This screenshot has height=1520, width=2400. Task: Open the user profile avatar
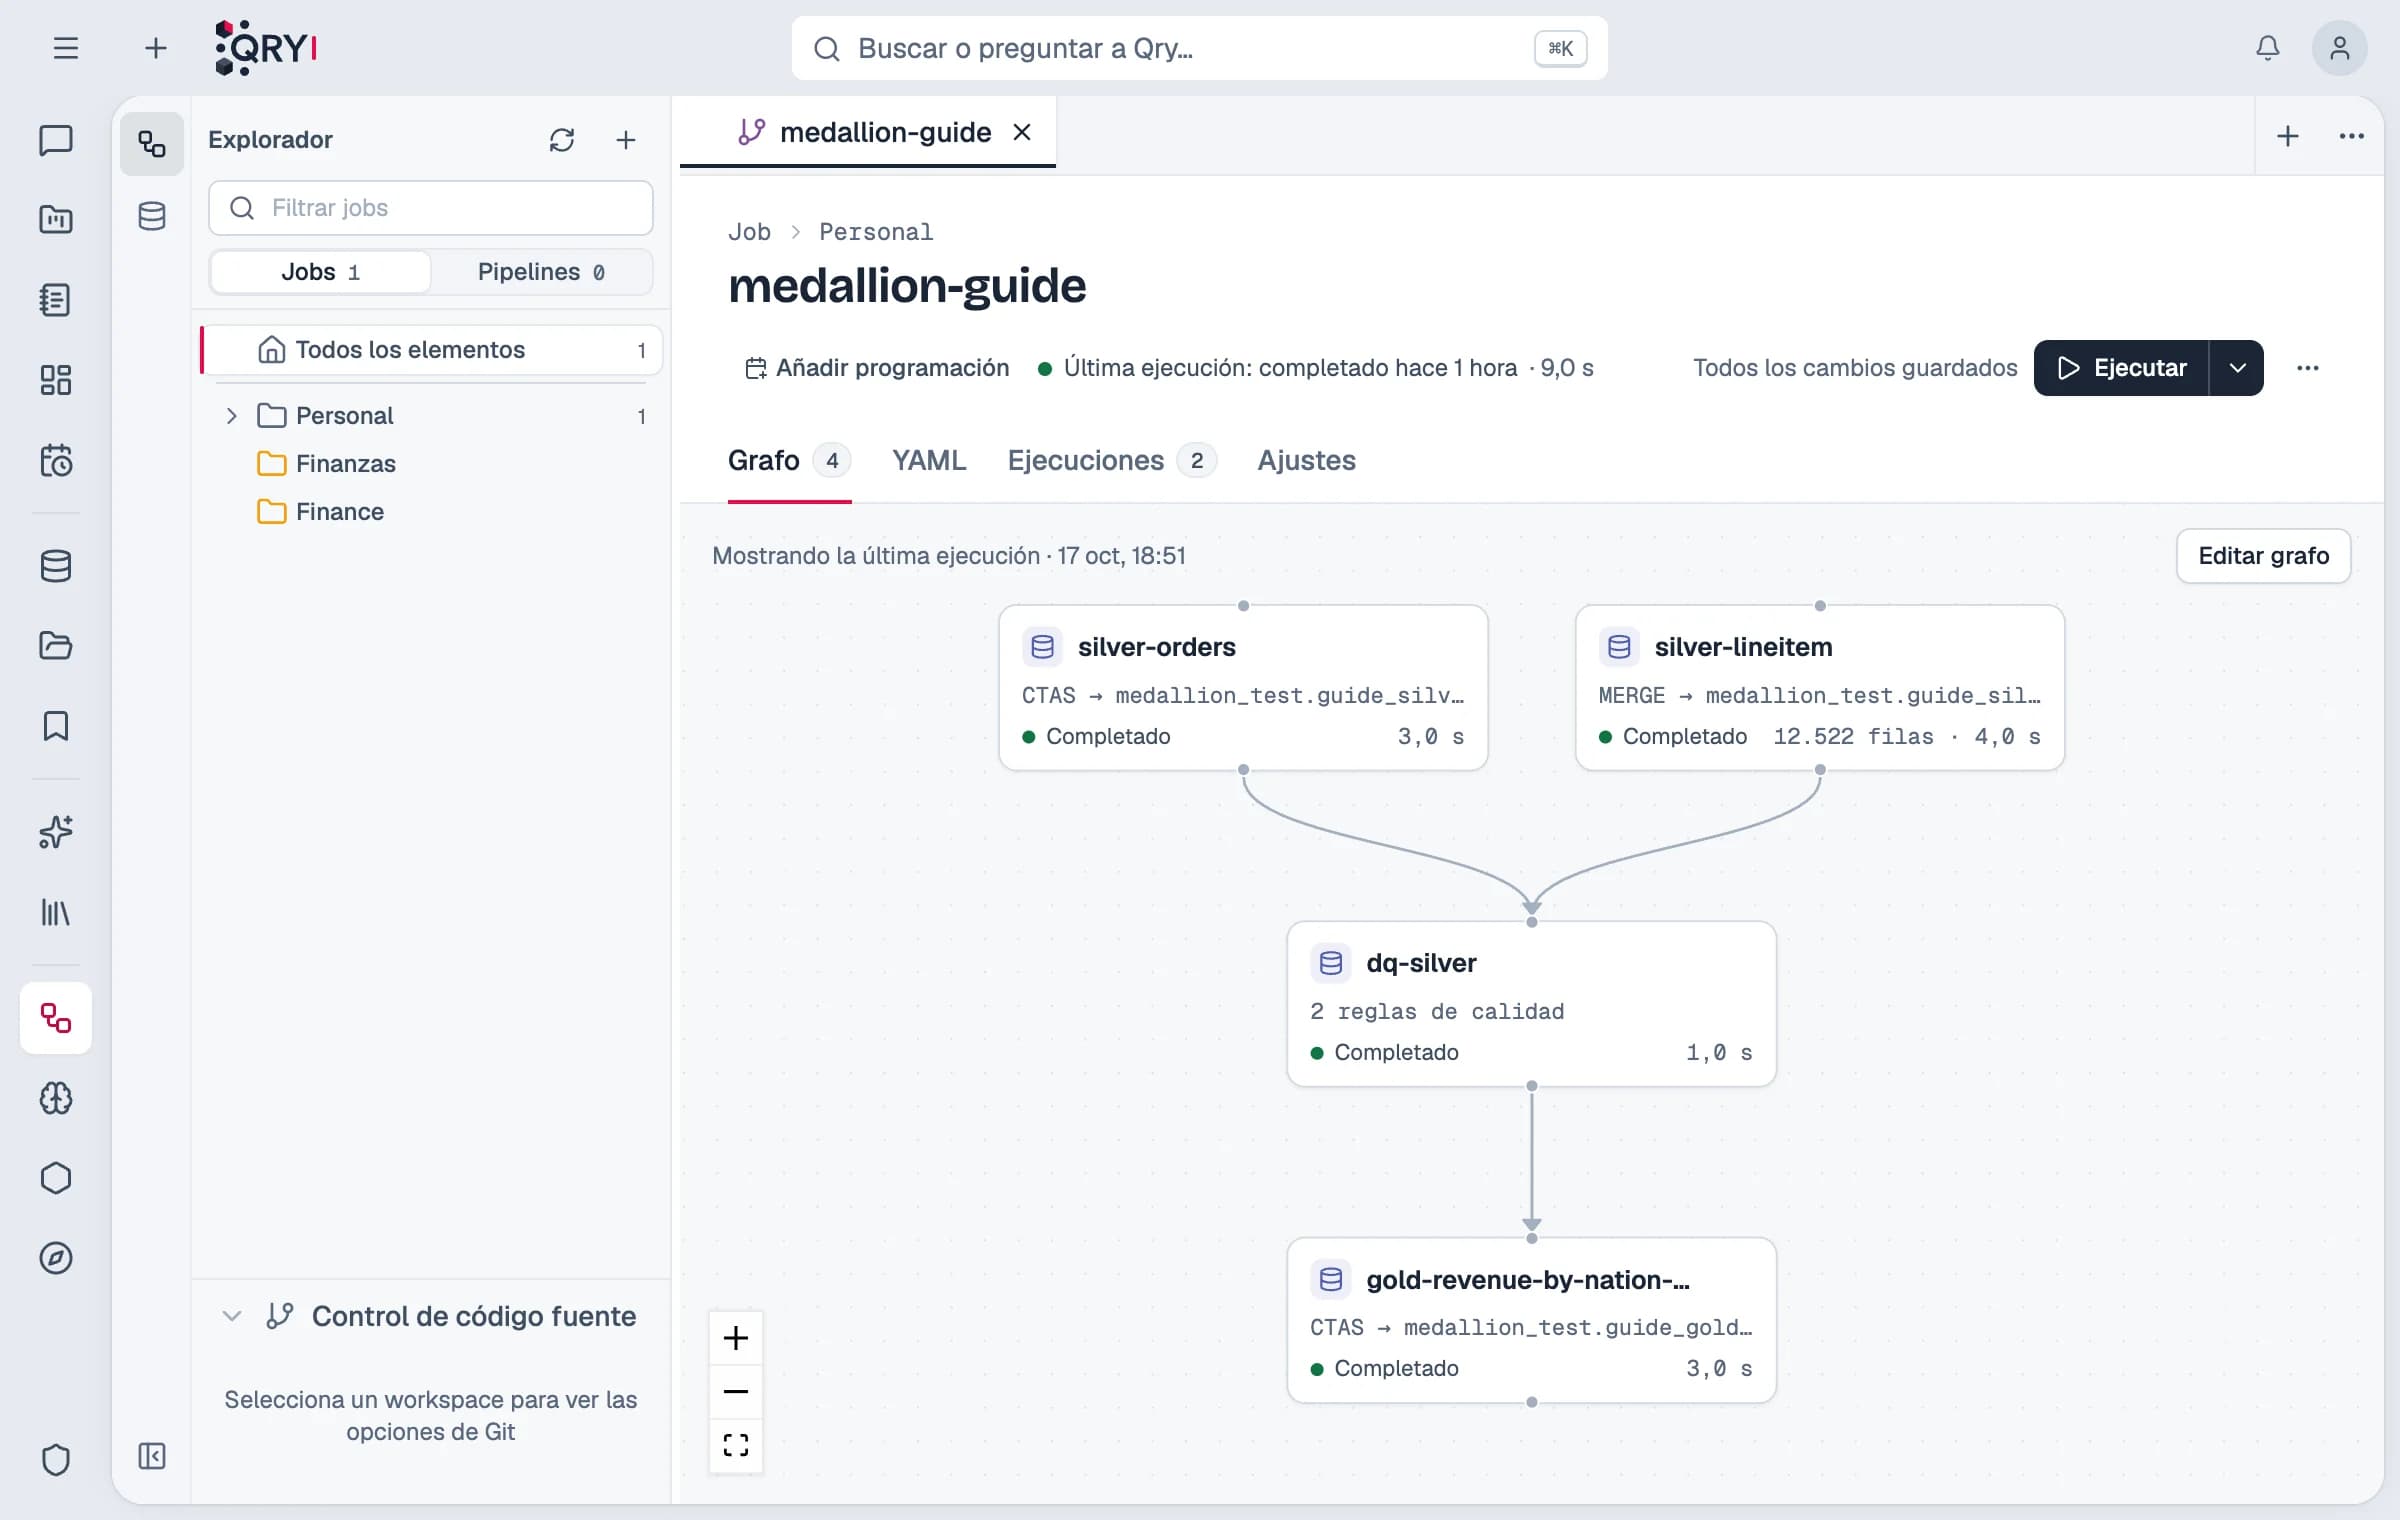click(2339, 48)
